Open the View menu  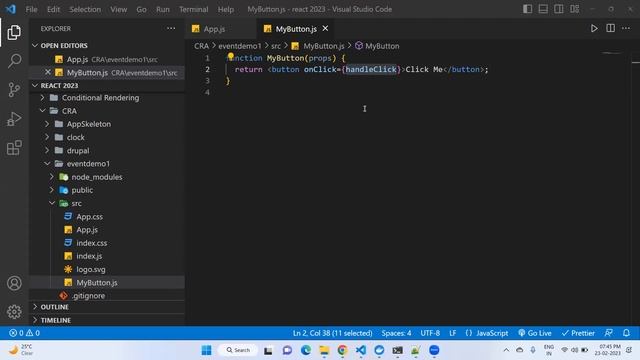(118, 9)
